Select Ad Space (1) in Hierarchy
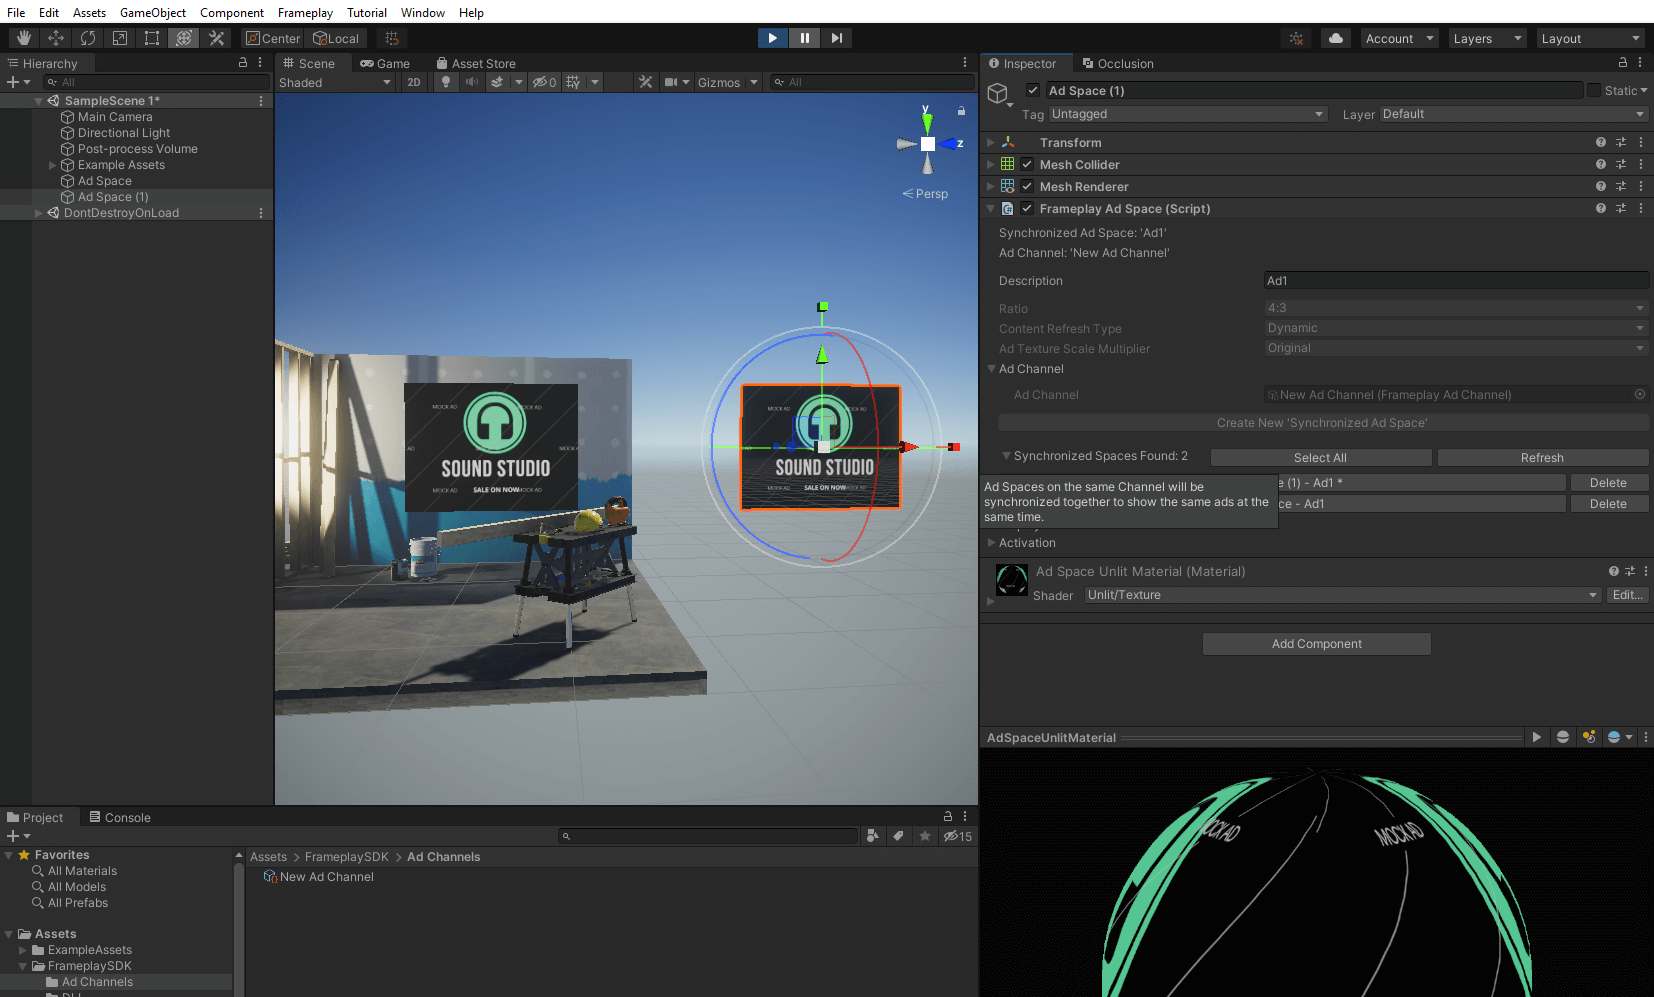 pos(113,197)
